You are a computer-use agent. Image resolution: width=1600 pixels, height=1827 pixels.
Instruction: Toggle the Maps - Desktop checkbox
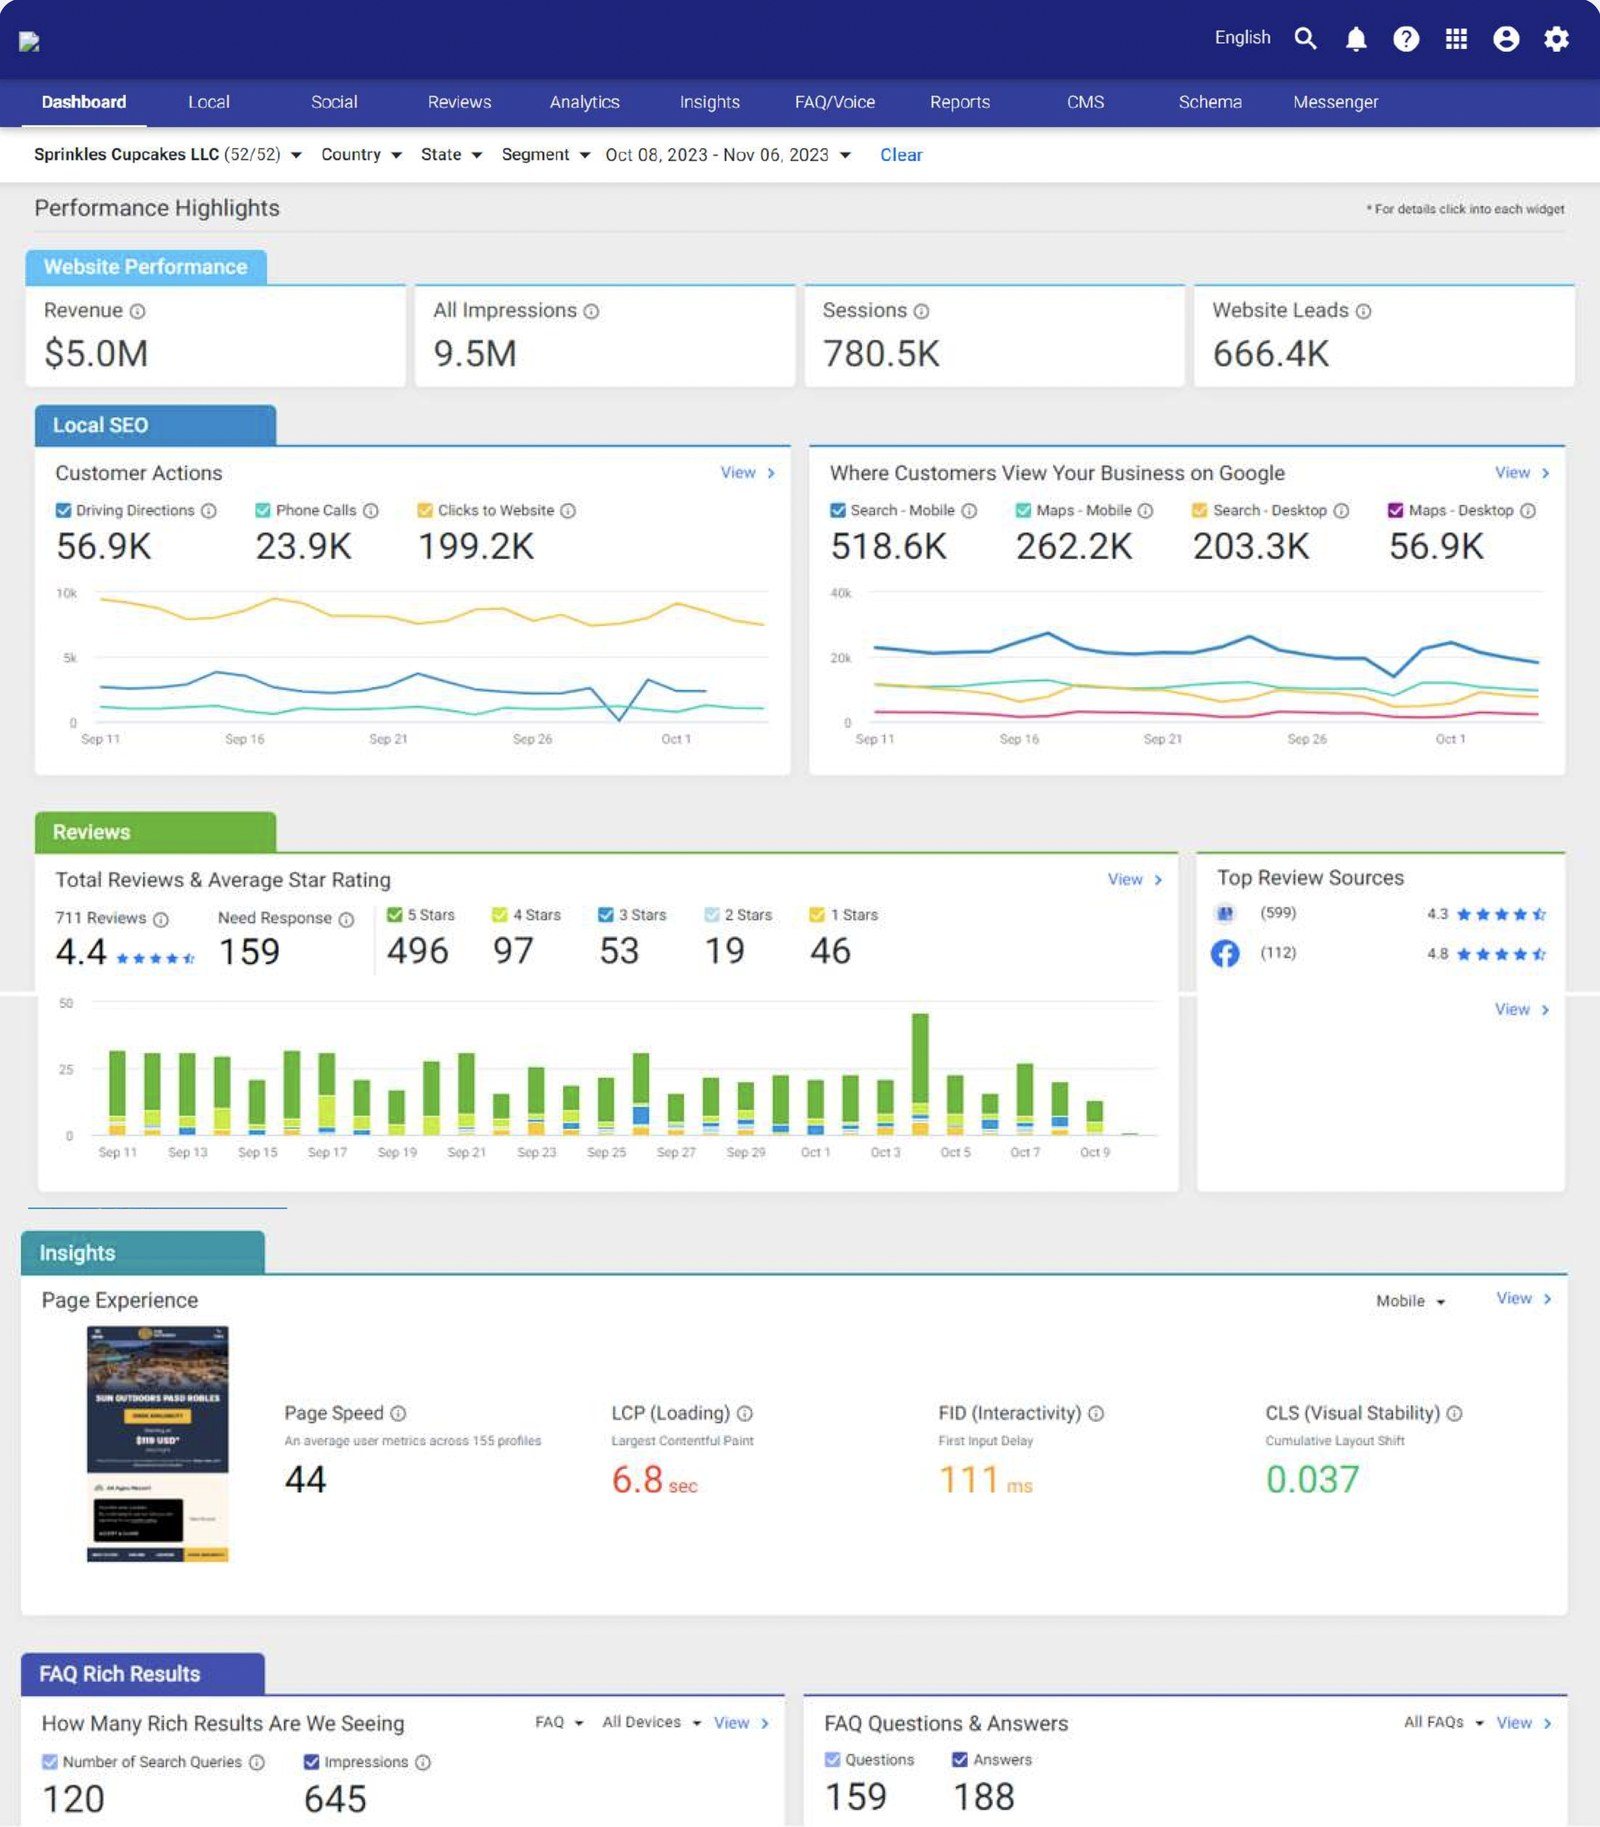(1396, 510)
